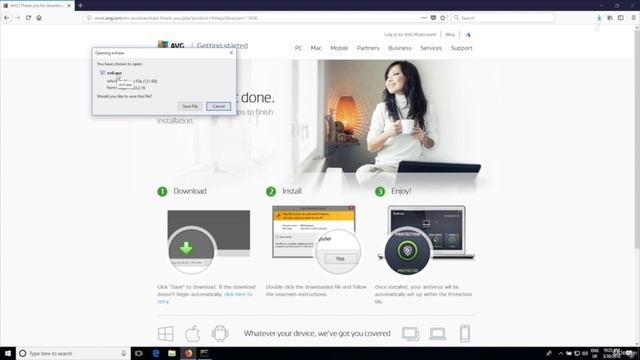Save page to Pocket icon
The image size is (640, 360).
433,18
